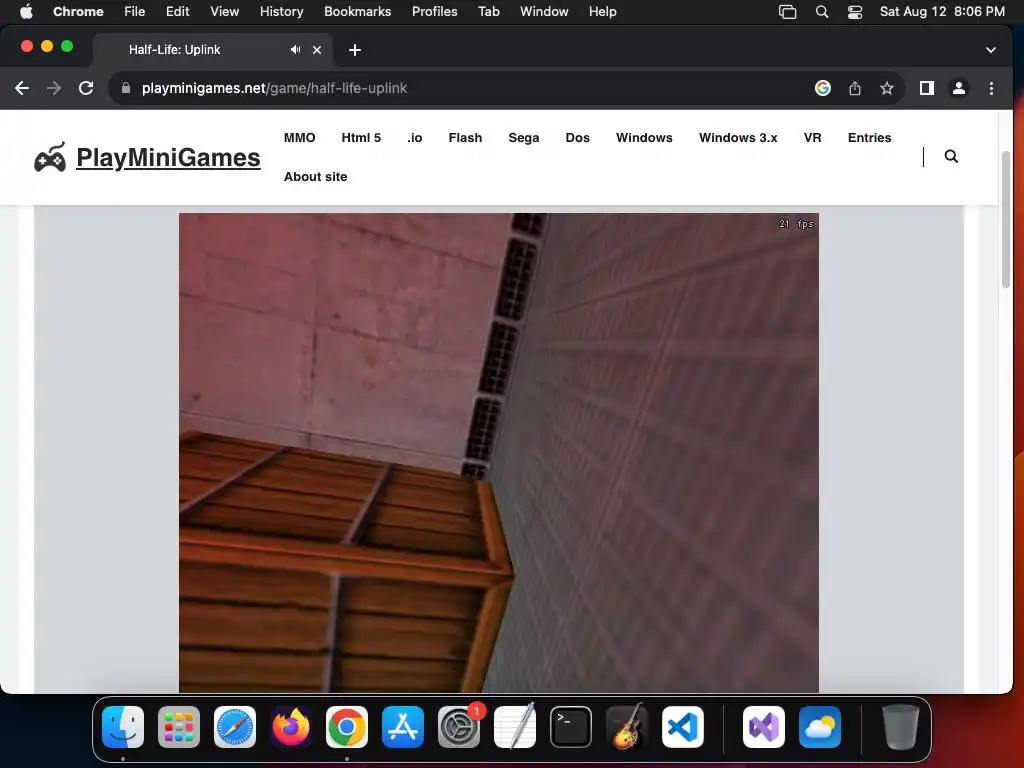
Task: Open the Apple menu
Action: coord(26,12)
